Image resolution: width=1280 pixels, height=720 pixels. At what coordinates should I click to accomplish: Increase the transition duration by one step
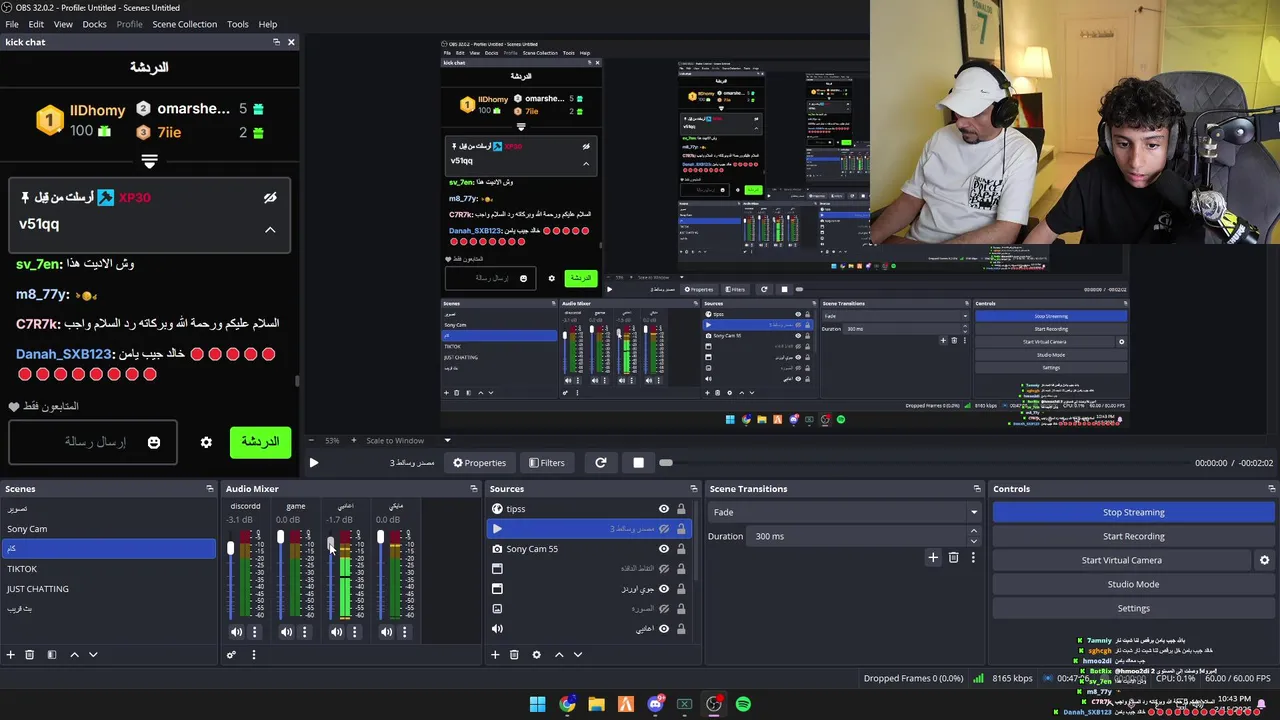pos(973,532)
